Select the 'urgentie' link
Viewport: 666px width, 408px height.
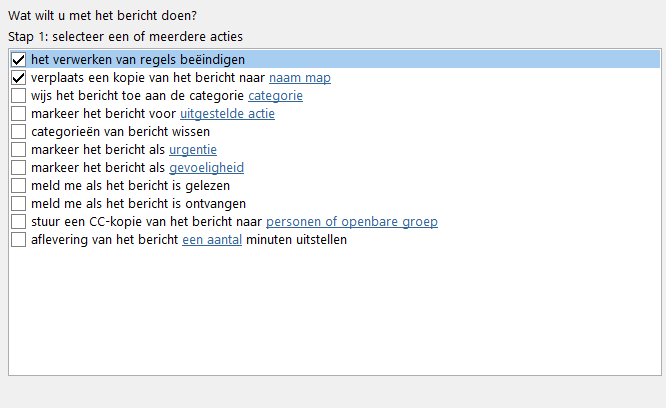coord(193,150)
